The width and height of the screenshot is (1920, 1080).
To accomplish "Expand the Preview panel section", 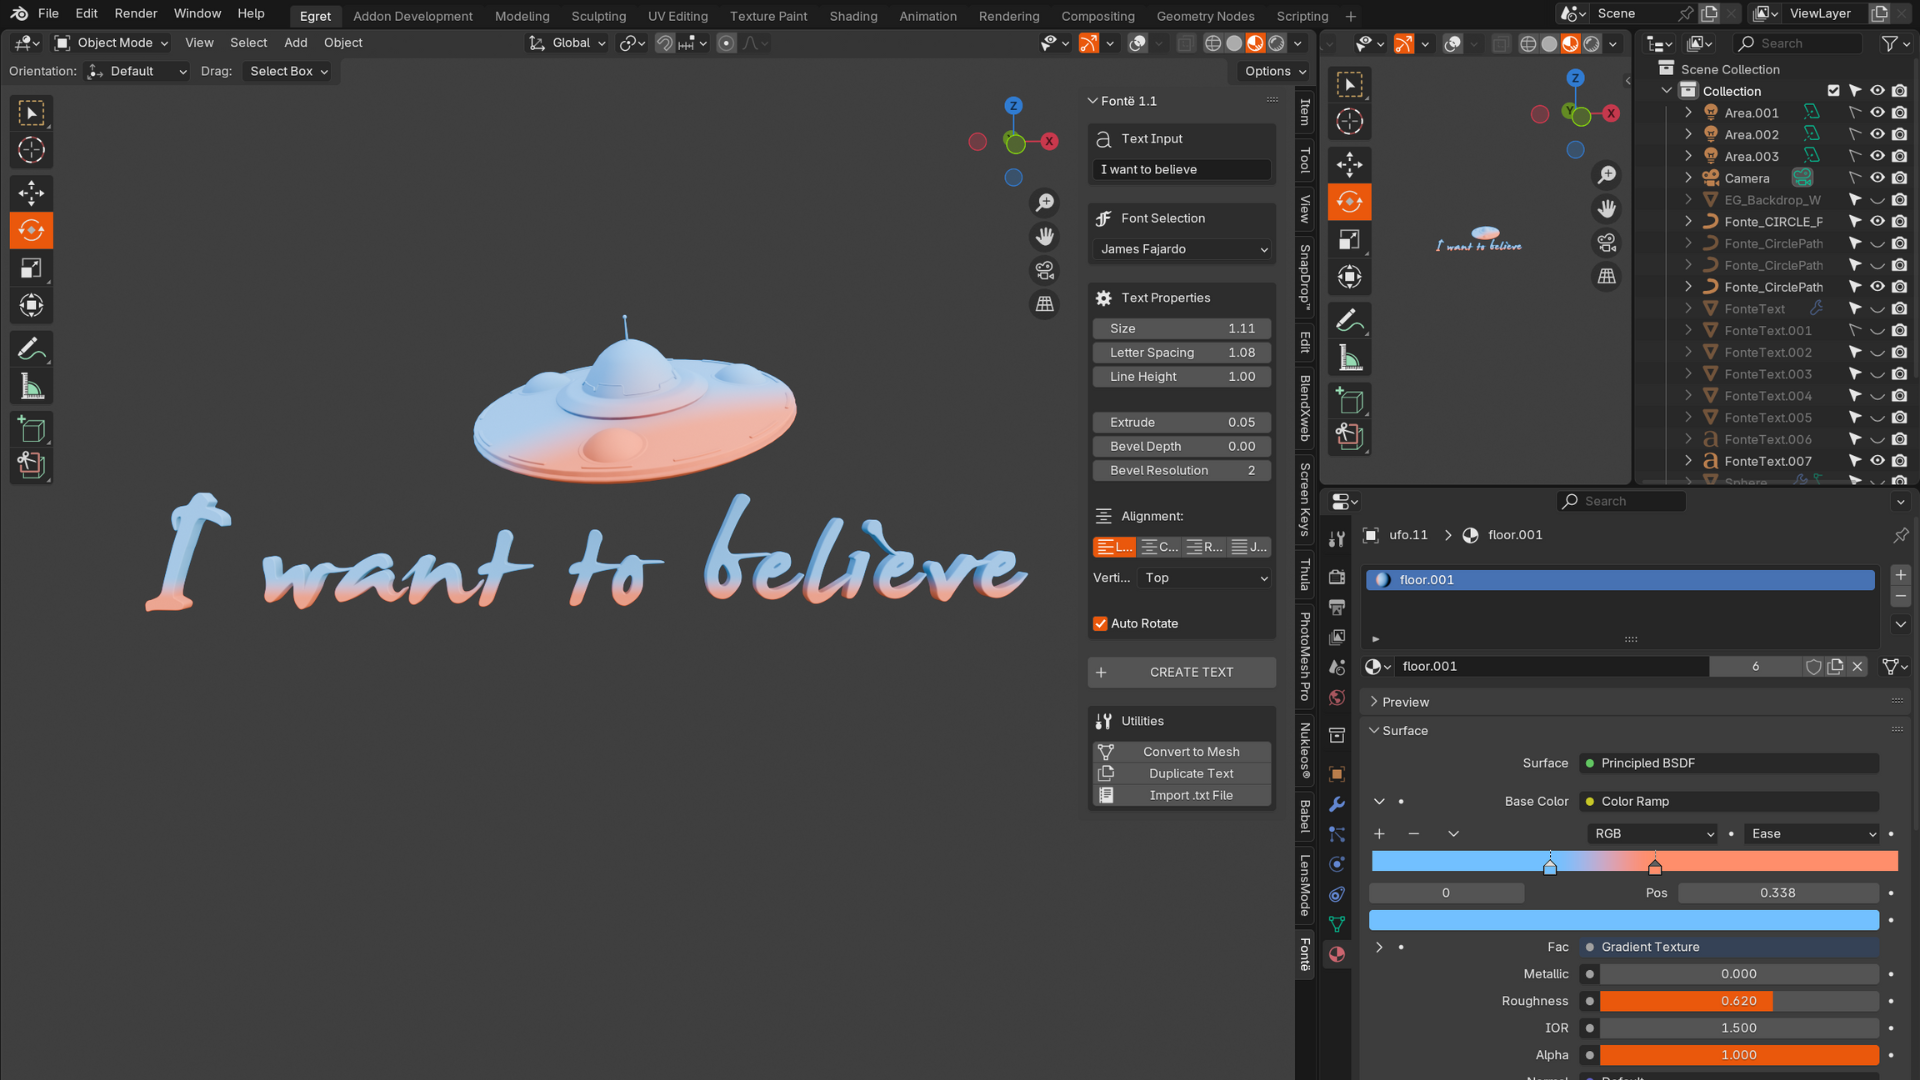I will point(1405,702).
